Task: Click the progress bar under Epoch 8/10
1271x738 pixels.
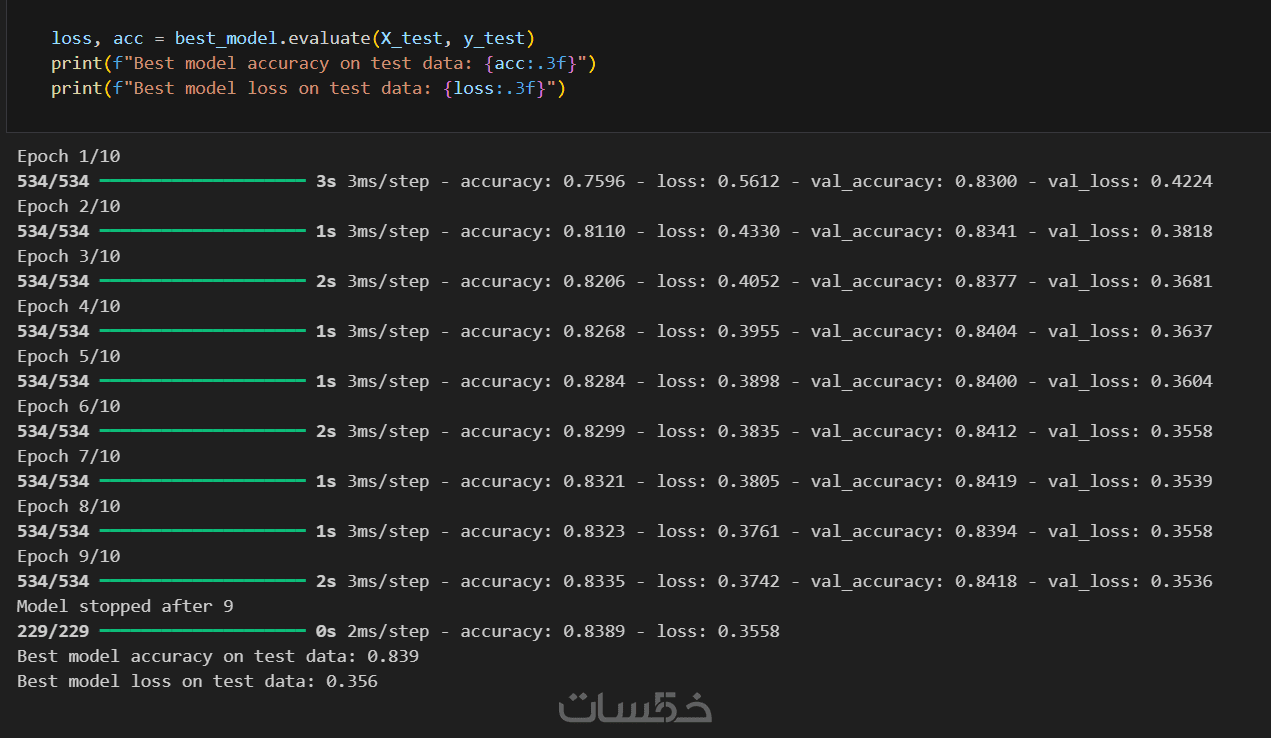Action: tap(202, 531)
